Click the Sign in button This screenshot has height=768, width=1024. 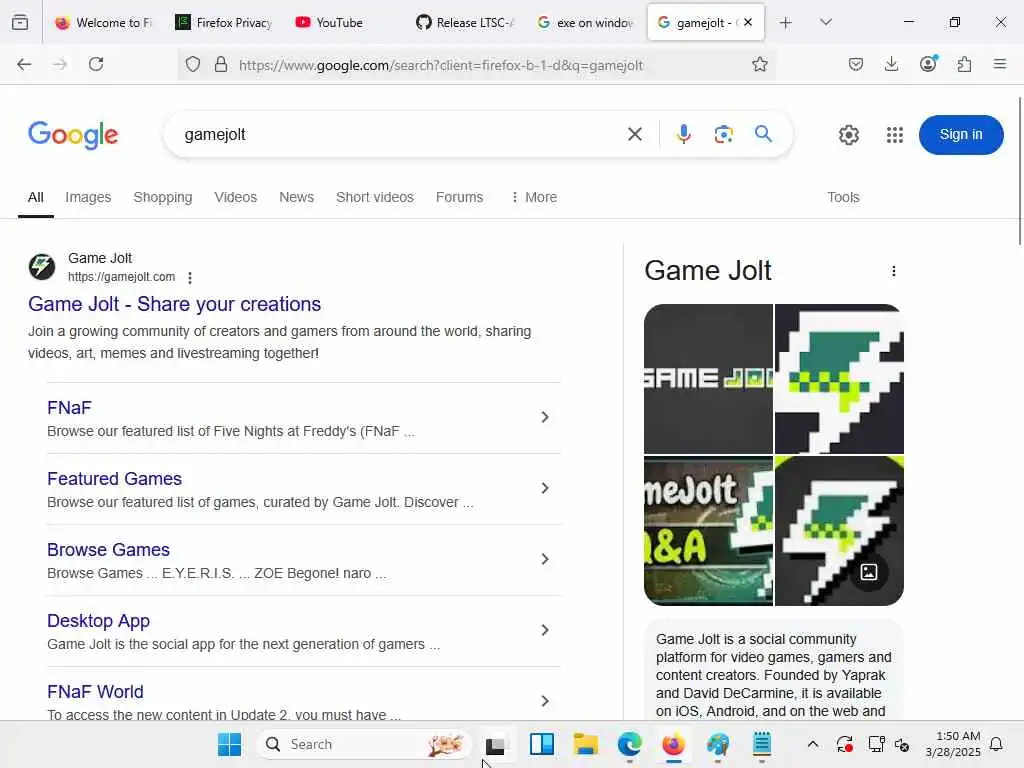pos(961,135)
